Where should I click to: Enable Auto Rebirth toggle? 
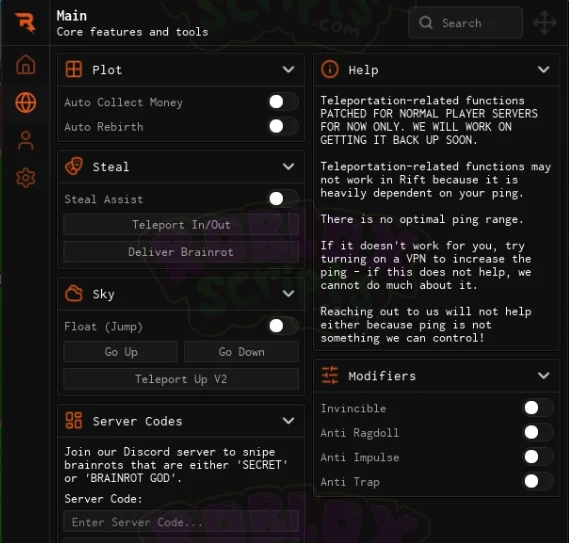[283, 126]
